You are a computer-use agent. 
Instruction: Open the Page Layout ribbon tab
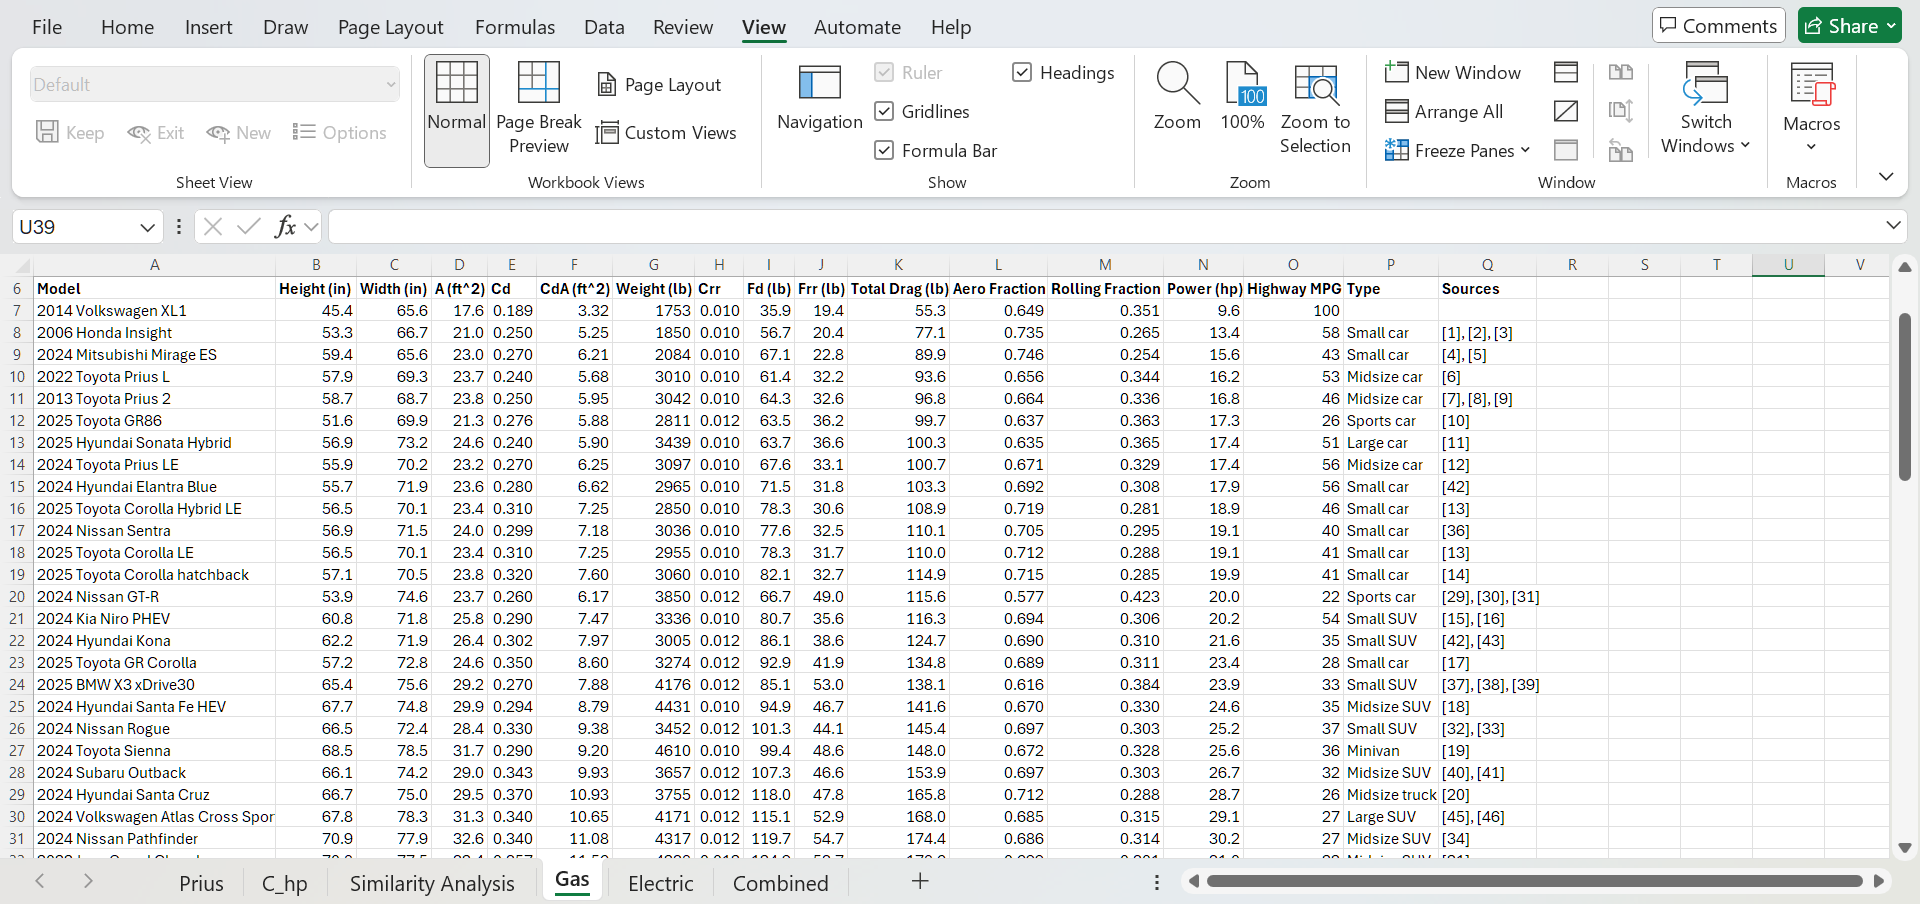pos(390,27)
